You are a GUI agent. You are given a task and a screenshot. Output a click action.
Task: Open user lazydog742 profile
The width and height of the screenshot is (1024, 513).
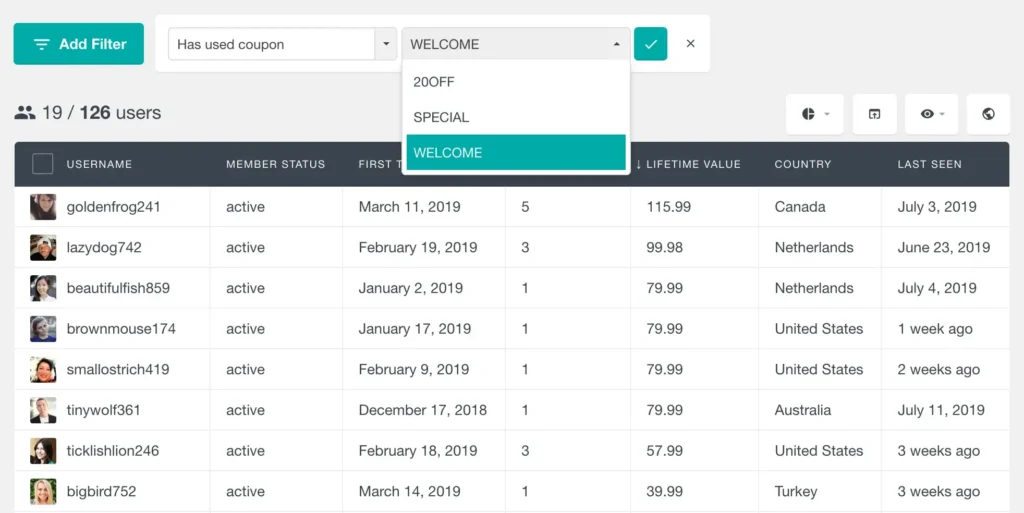coord(104,247)
